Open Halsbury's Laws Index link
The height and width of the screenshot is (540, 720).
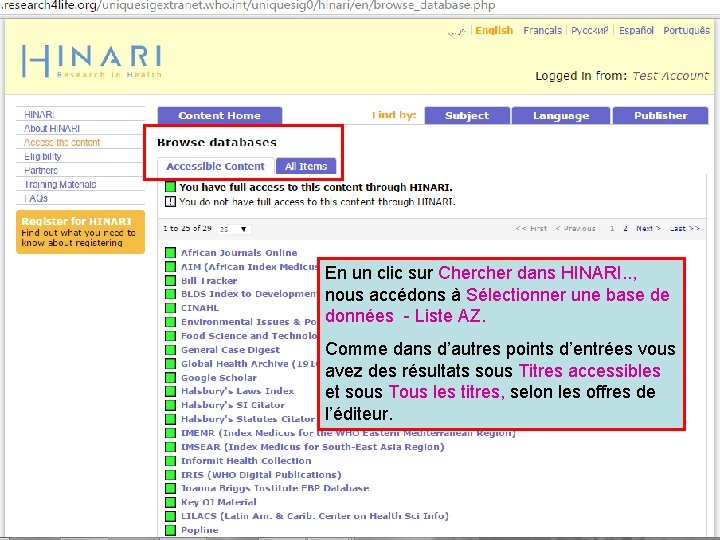(237, 391)
